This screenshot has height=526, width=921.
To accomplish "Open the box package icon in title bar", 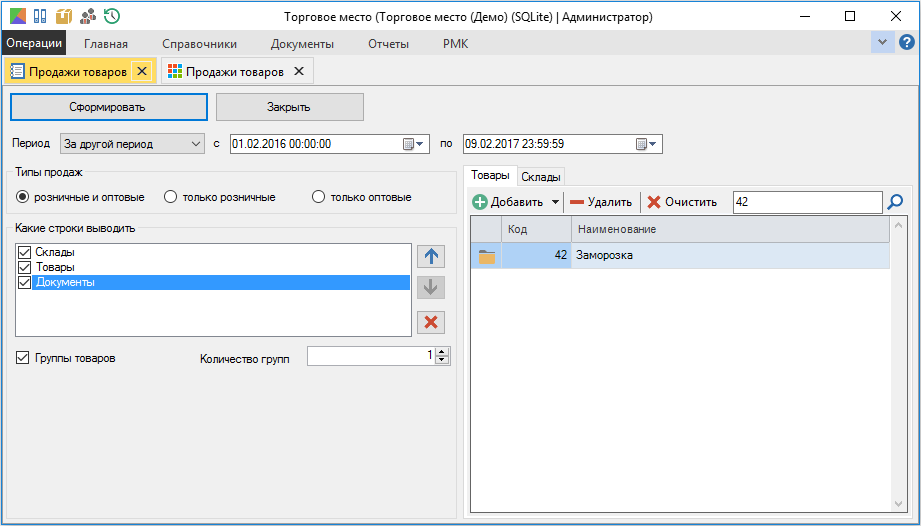I will click(63, 16).
